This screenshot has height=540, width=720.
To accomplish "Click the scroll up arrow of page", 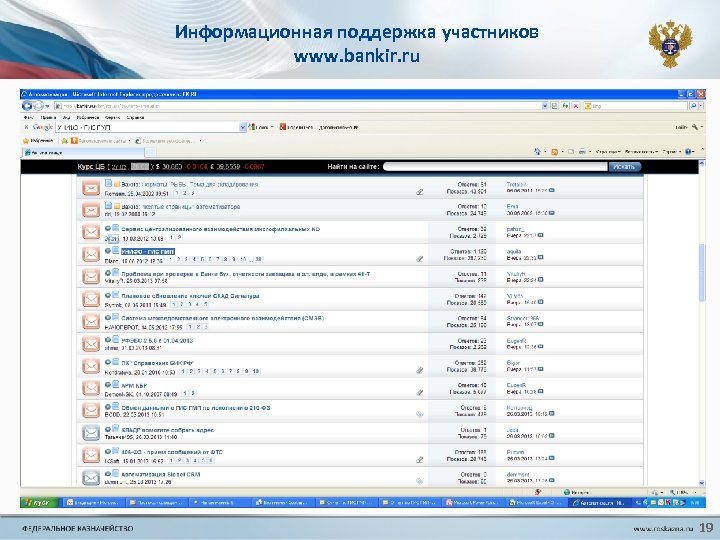I will point(702,163).
